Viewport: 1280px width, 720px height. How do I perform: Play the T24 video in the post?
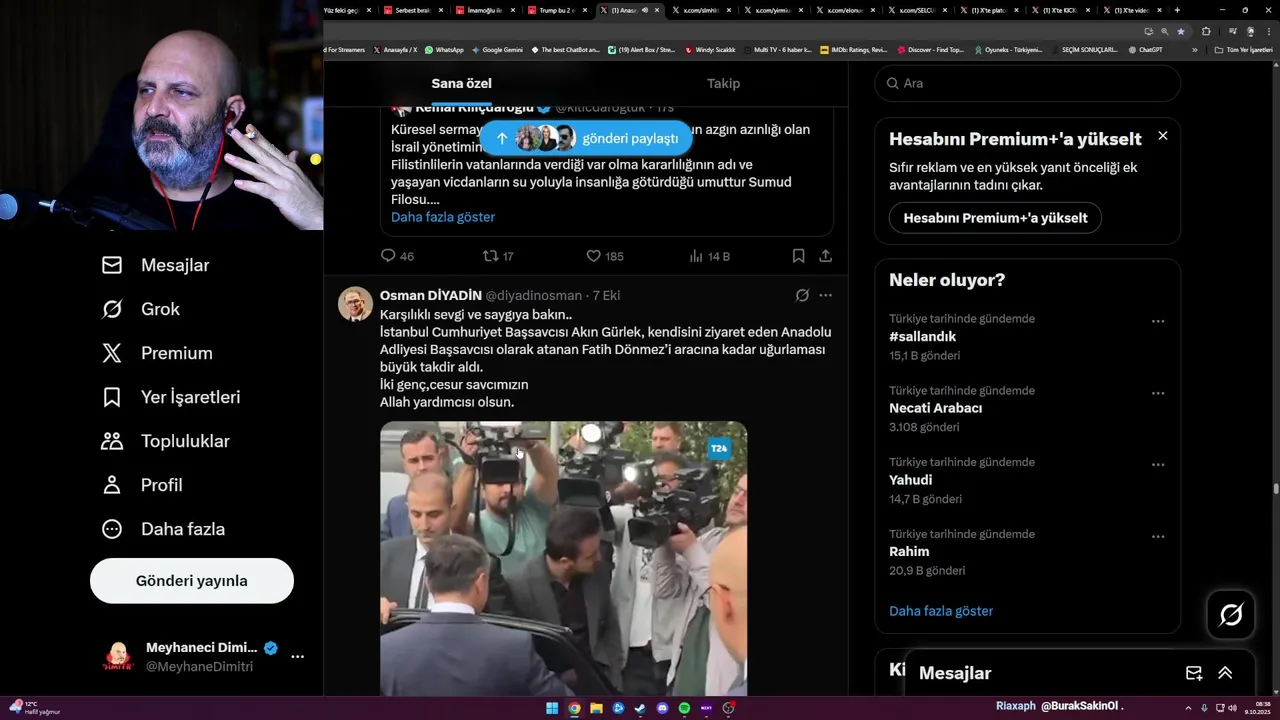pos(563,558)
